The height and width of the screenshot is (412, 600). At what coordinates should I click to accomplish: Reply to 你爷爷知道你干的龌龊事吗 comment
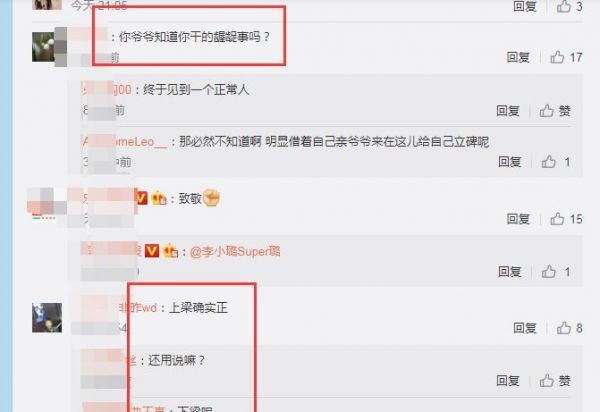coord(518,57)
